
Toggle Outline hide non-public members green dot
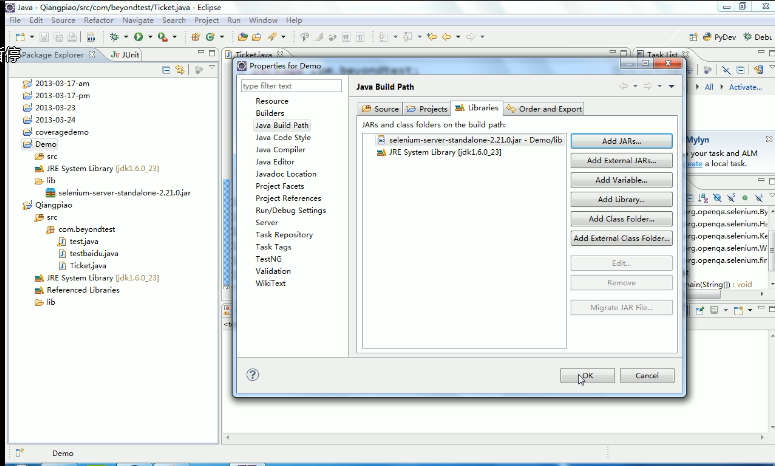[x=745, y=198]
